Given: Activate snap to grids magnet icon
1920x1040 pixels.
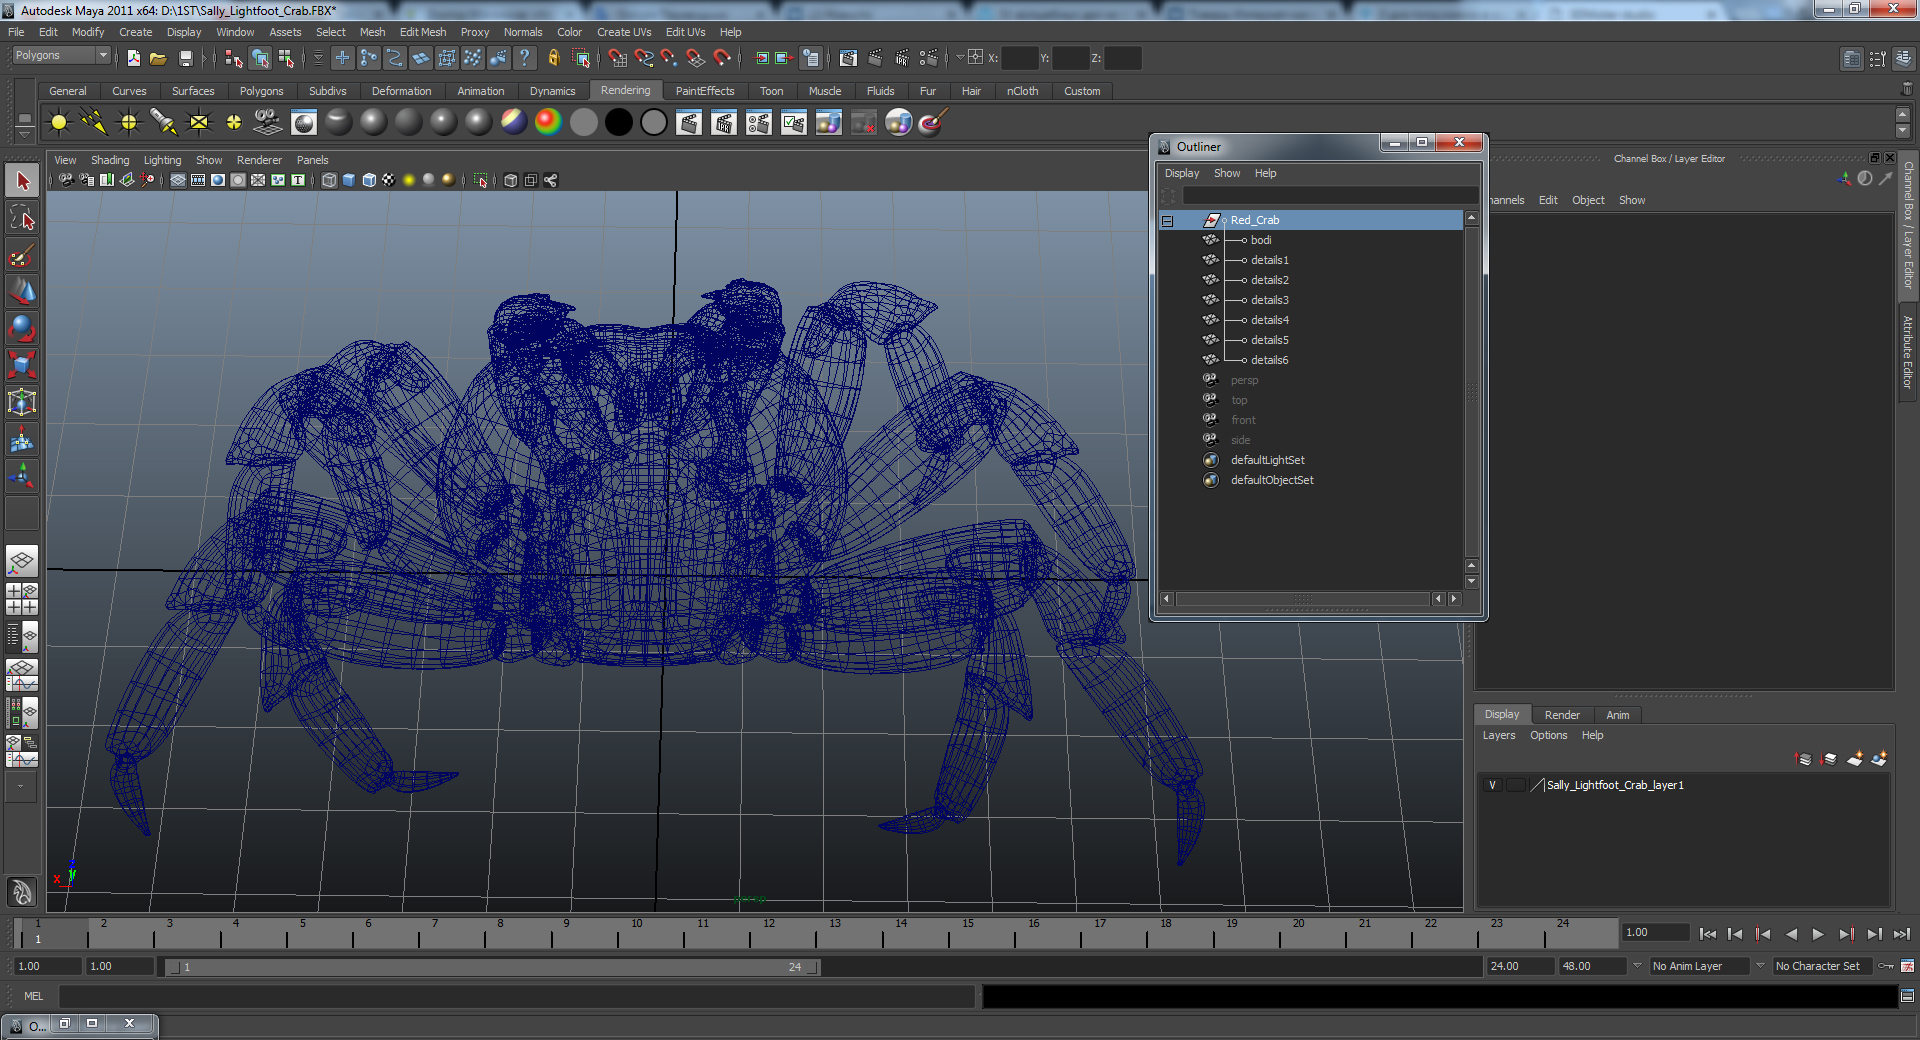Looking at the screenshot, I should (617, 58).
